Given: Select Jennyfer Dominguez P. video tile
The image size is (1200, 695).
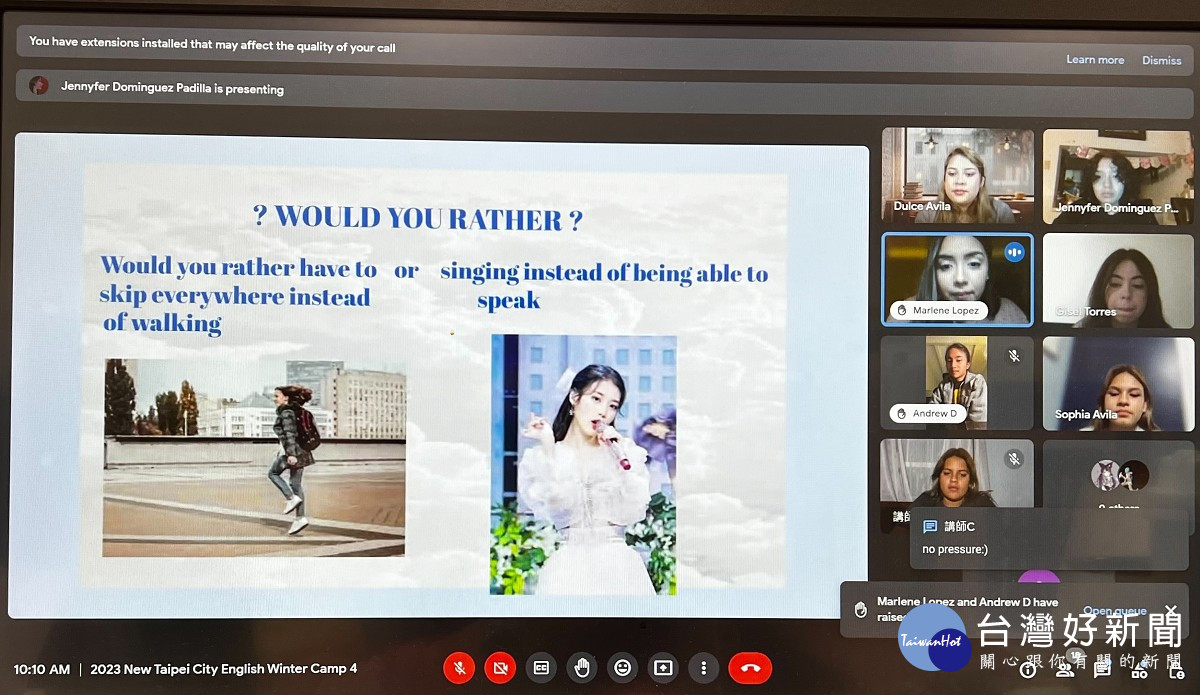Looking at the screenshot, I should click(x=1118, y=176).
